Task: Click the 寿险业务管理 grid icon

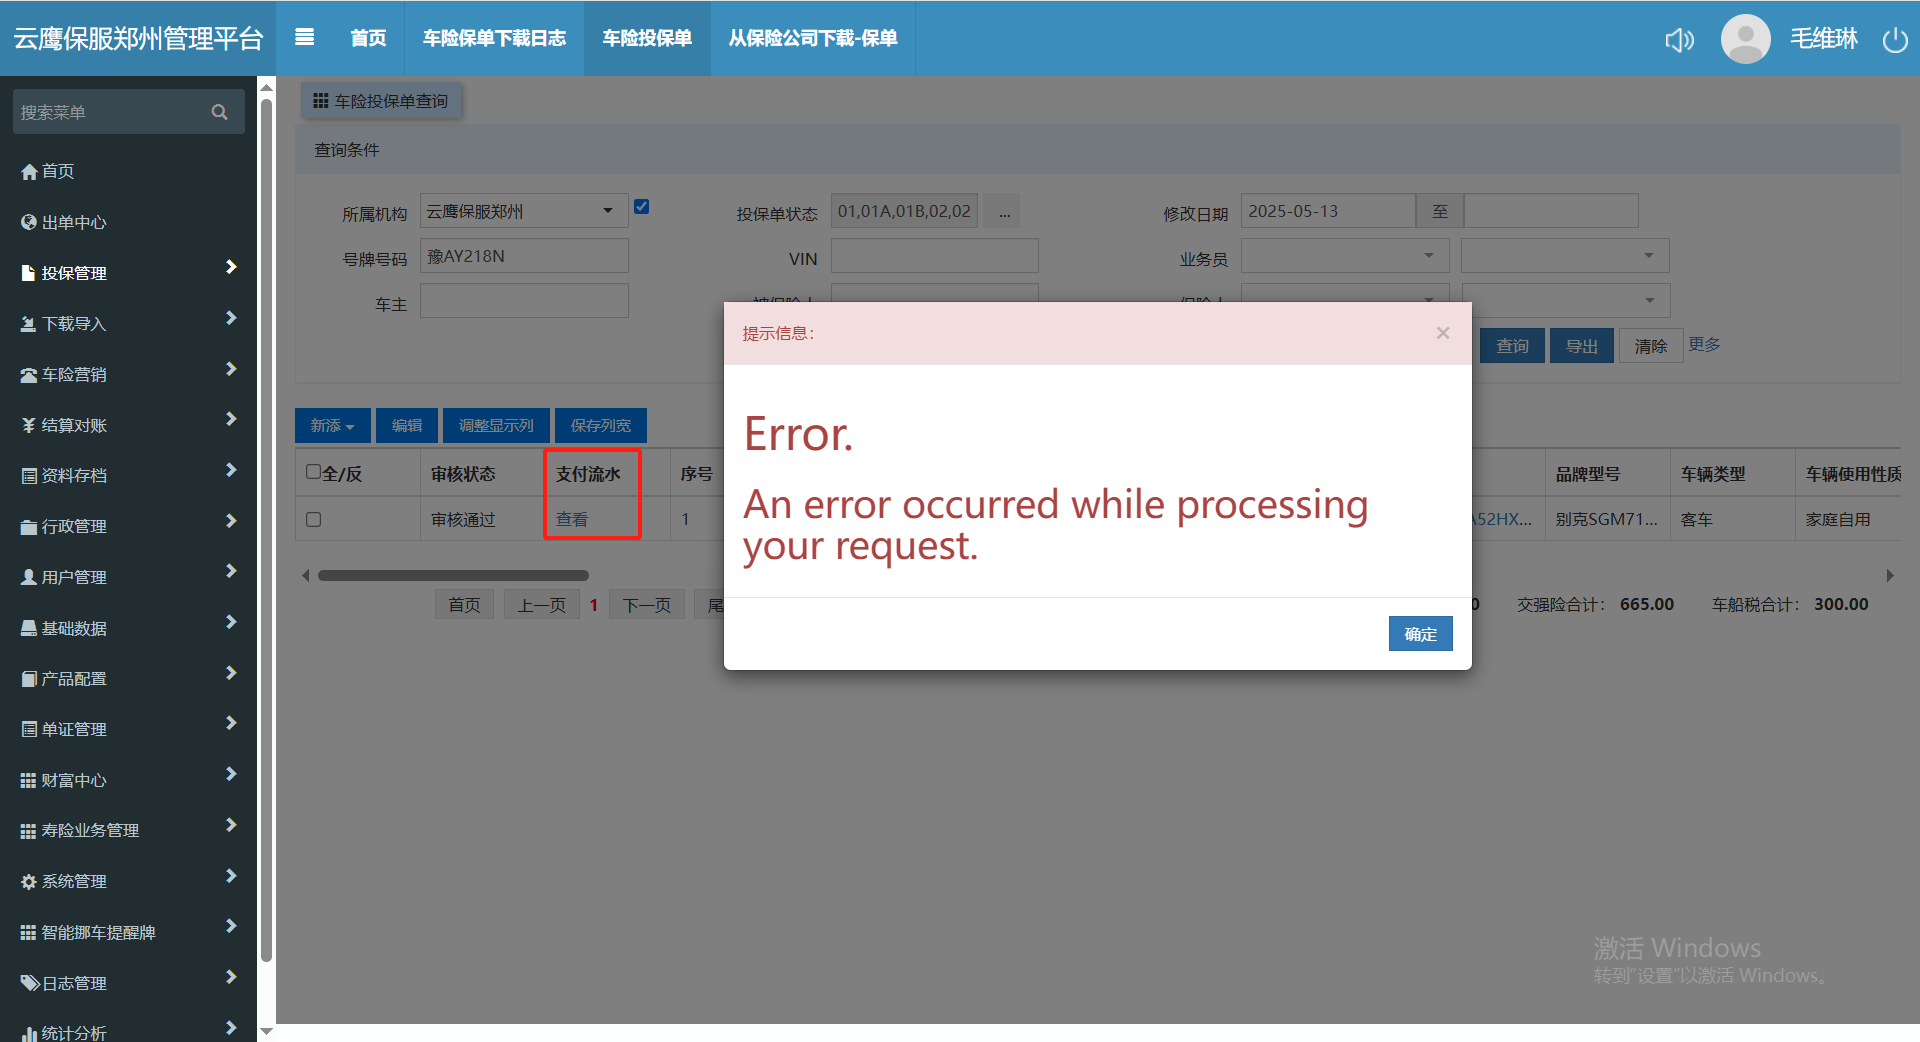Action: click(29, 831)
